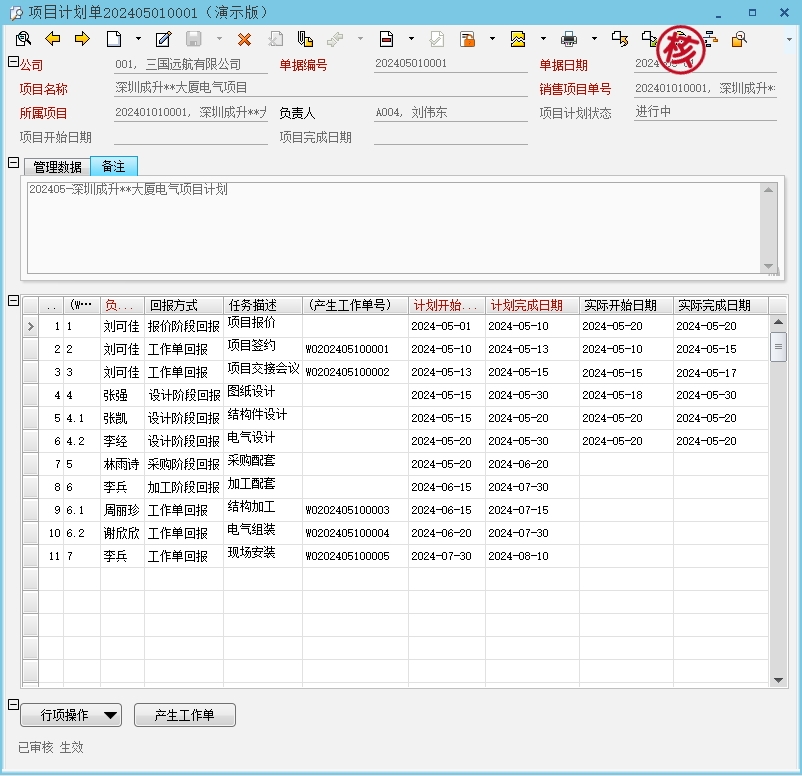Open toolbar overflow arrow at far right
Viewport: 802px width, 776px height.
click(x=790, y=39)
